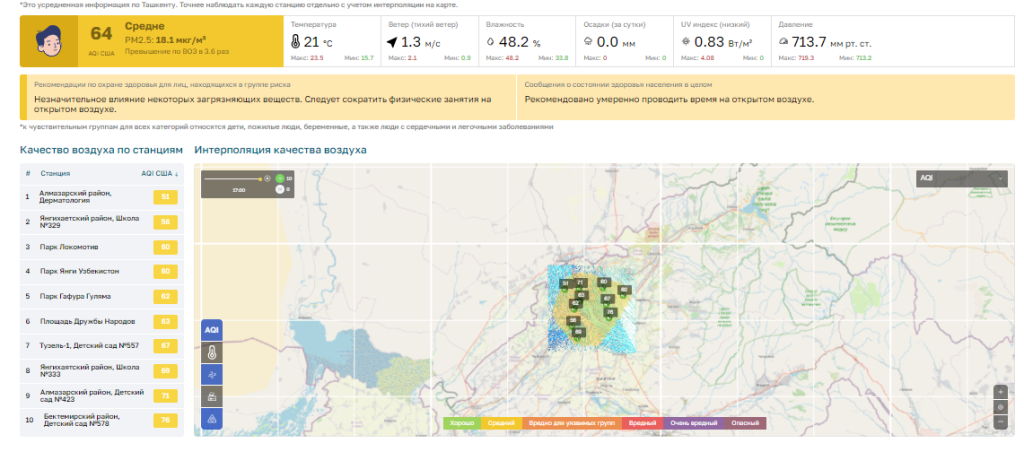Show the wind layer on map
The width and height of the screenshot is (1024, 452).
click(x=211, y=374)
